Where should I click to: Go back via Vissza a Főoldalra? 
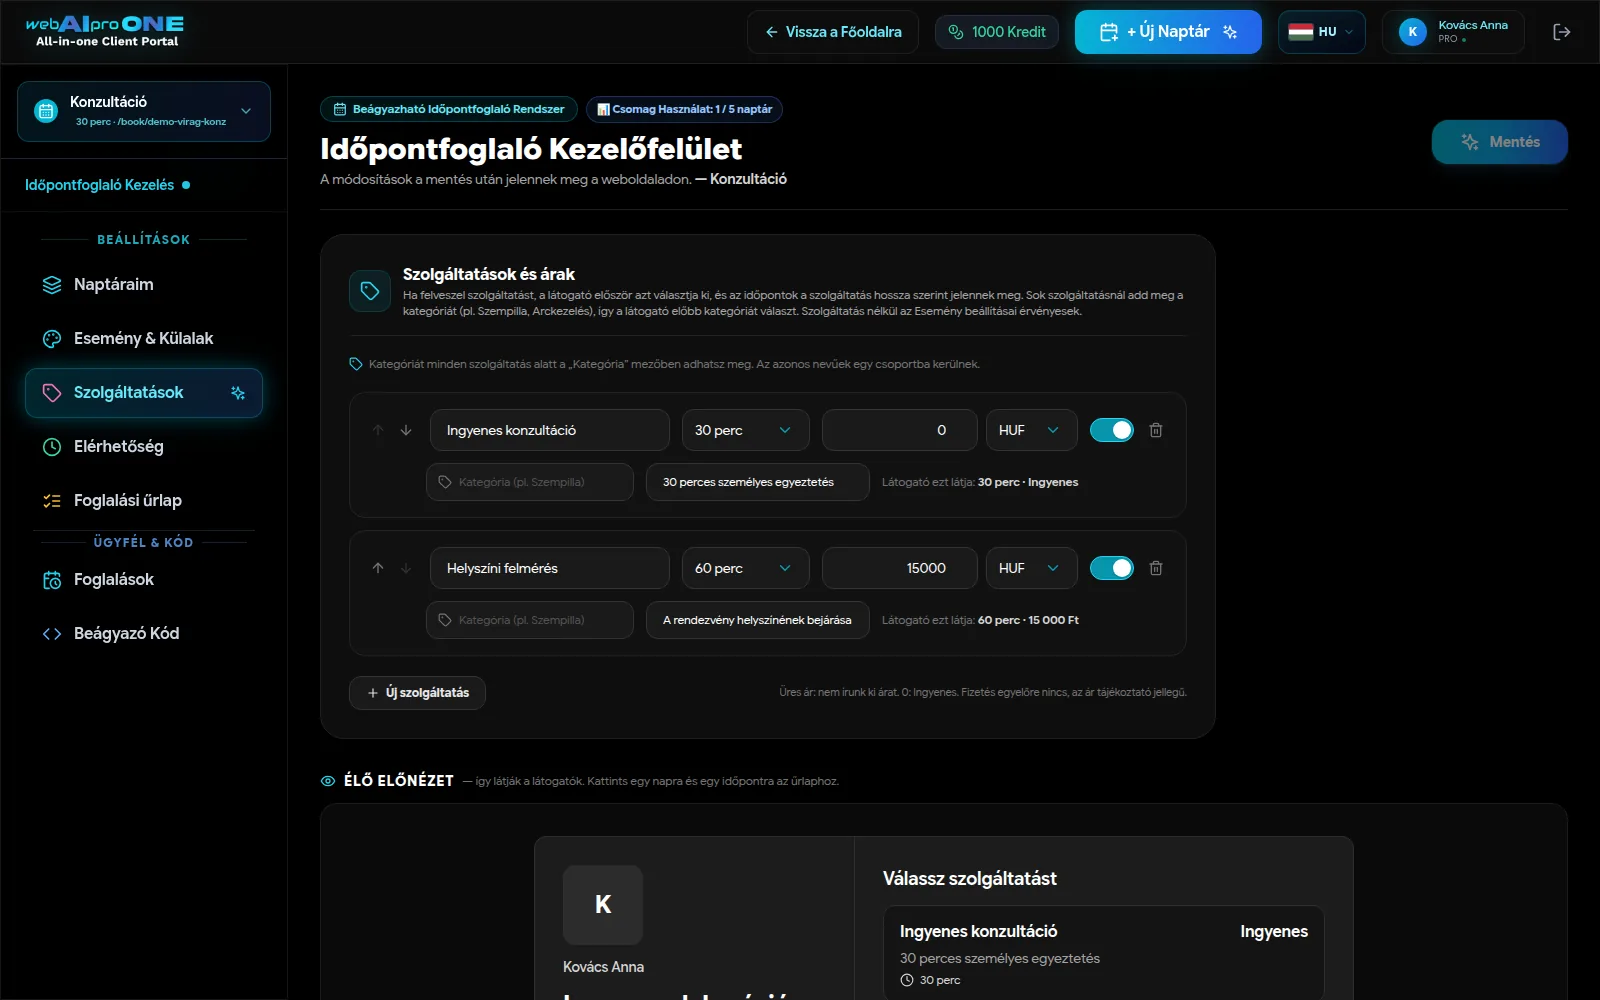[x=833, y=32]
